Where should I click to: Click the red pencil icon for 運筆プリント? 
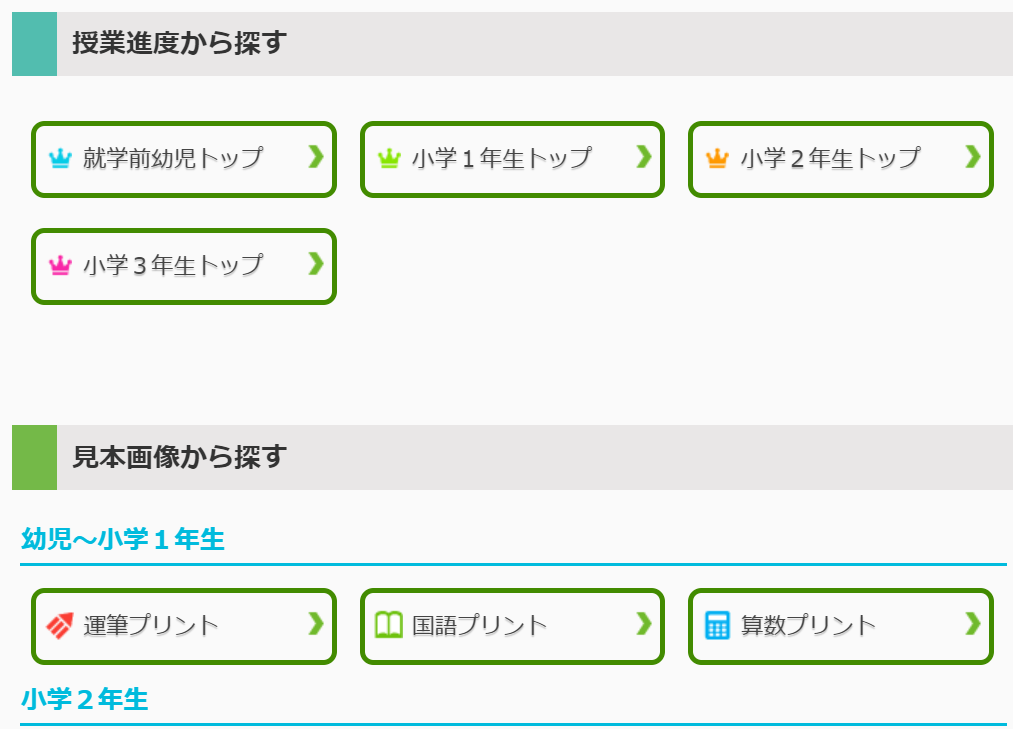click(x=60, y=626)
